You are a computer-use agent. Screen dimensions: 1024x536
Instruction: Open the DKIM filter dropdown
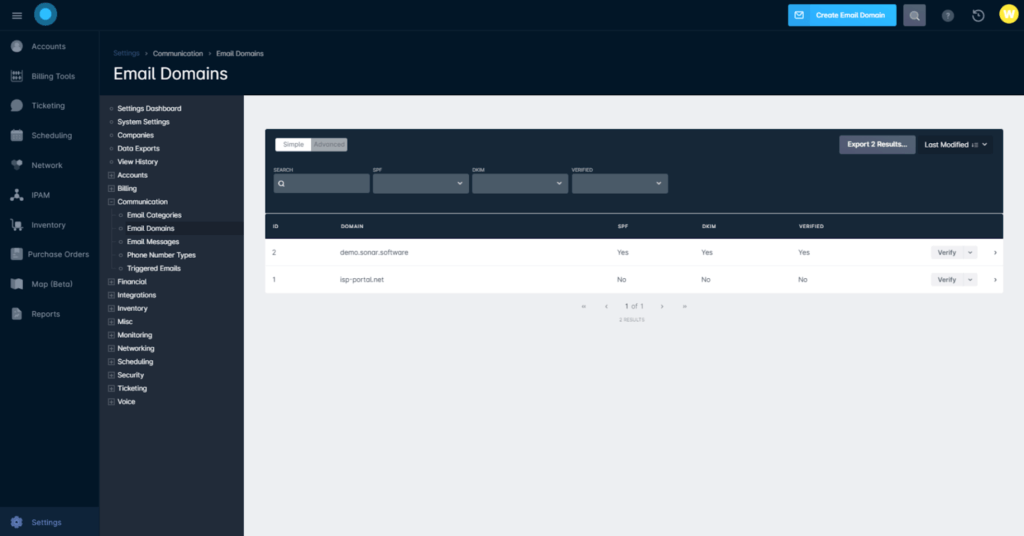[x=520, y=183]
